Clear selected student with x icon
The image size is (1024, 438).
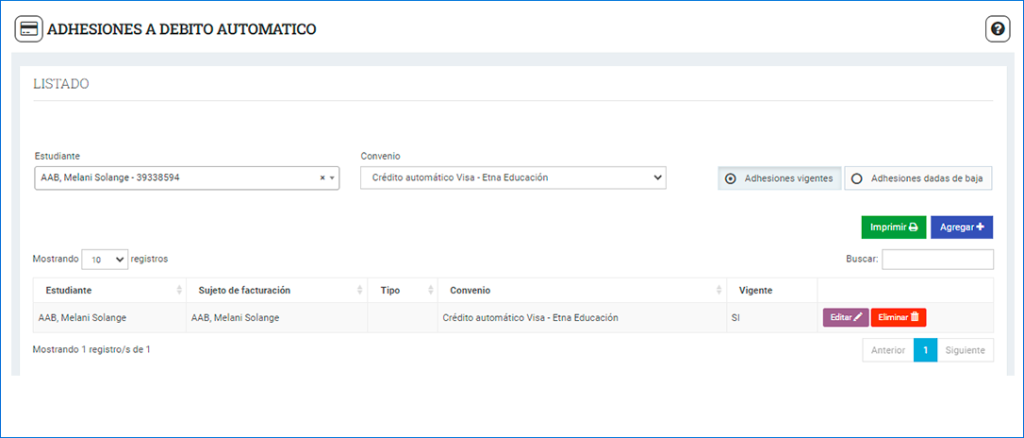[322, 178]
